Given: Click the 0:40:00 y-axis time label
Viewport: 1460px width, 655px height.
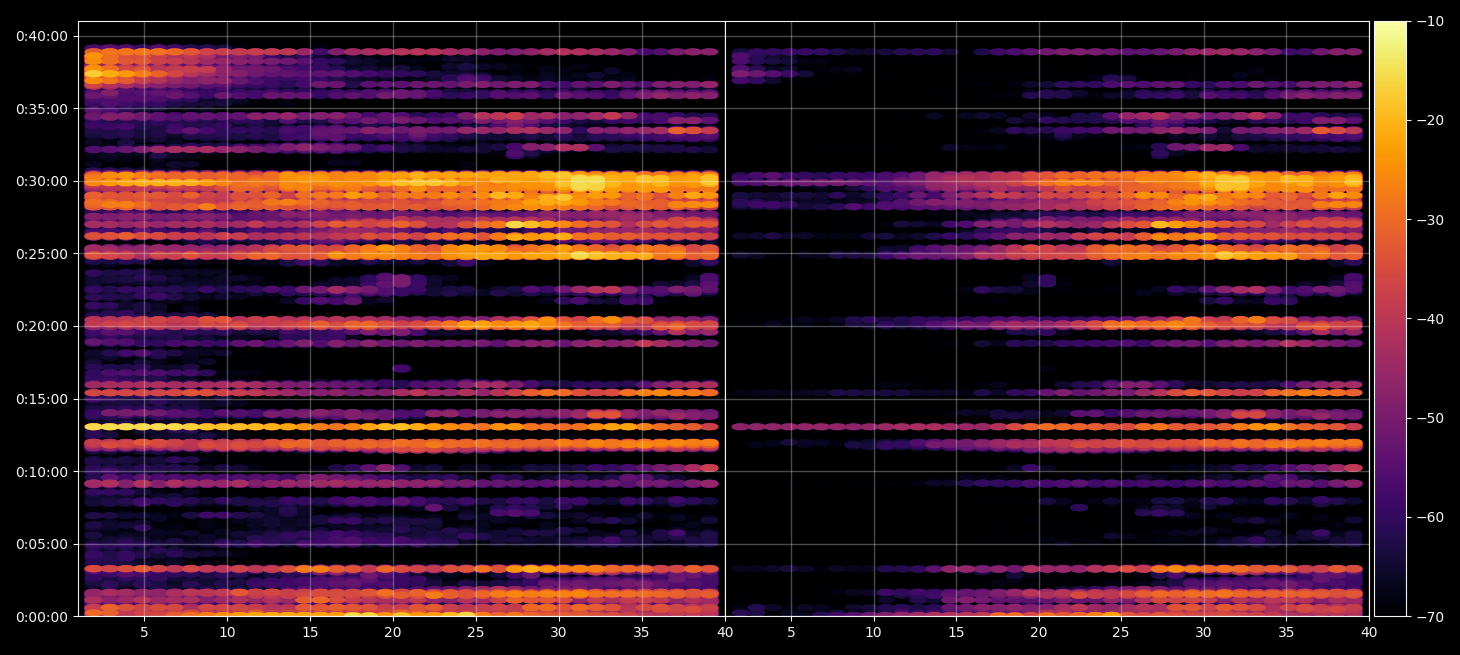Looking at the screenshot, I should 42,36.
